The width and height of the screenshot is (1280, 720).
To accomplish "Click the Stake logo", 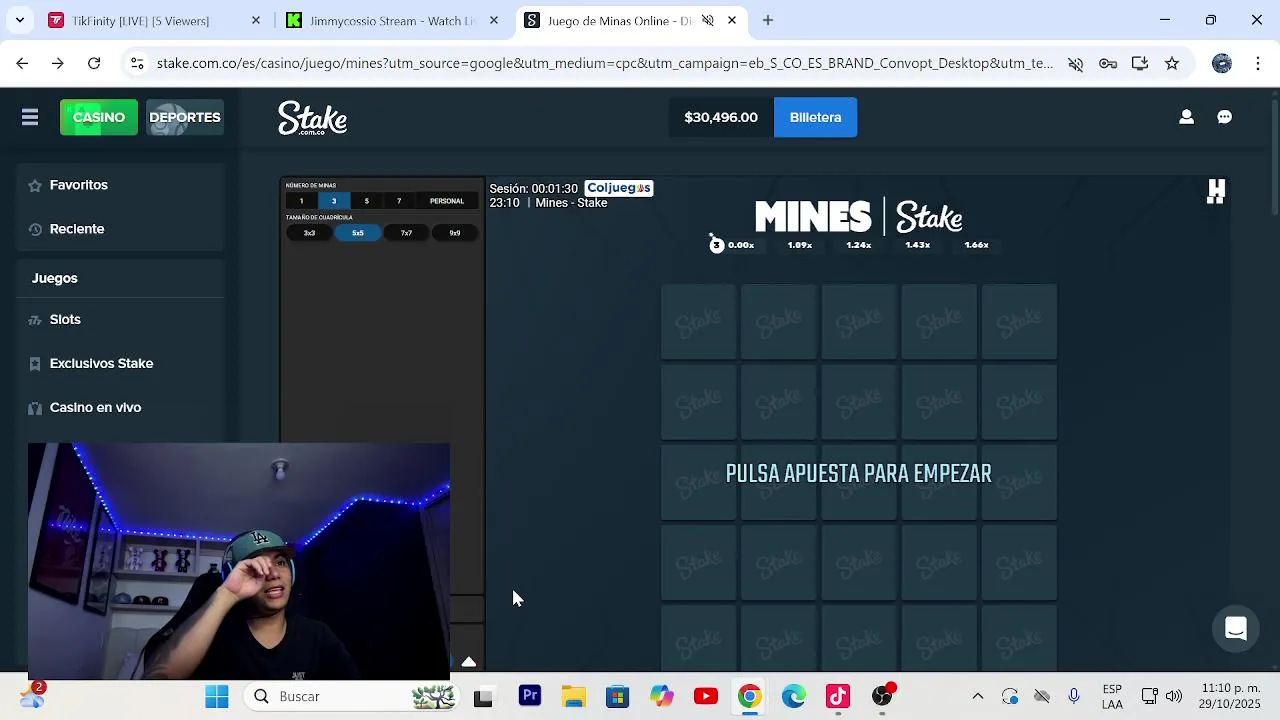I will pos(313,118).
